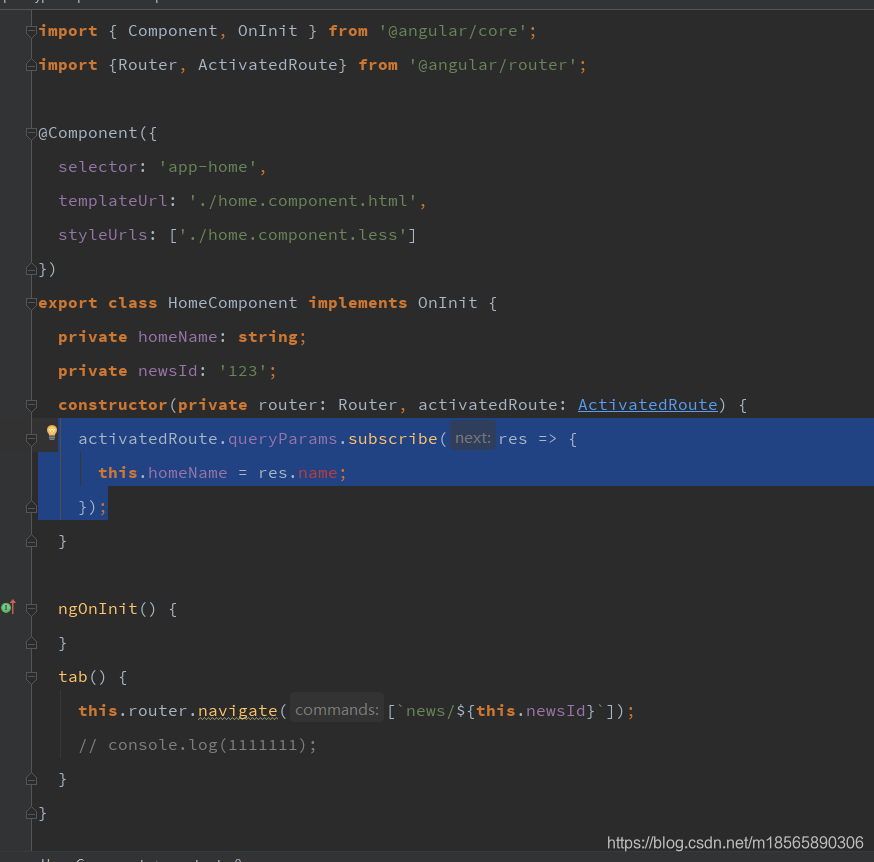874x862 pixels.
Task: Click the HomeComponent class name
Action: pyautogui.click(x=232, y=303)
